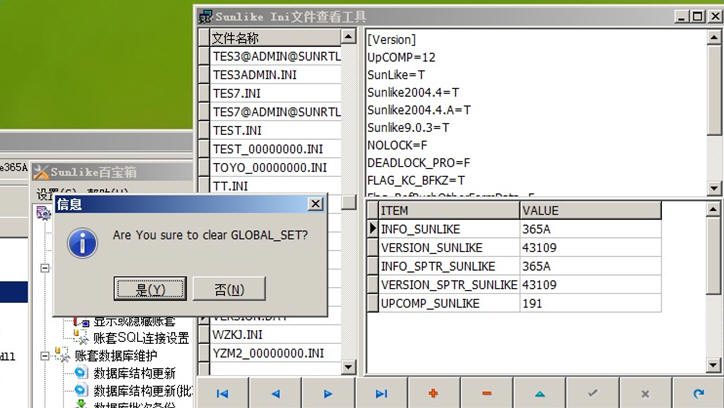Select the VERSION_SPTR_SUNLIKE item cell
Image resolution: width=724 pixels, height=408 pixels.
click(x=449, y=285)
